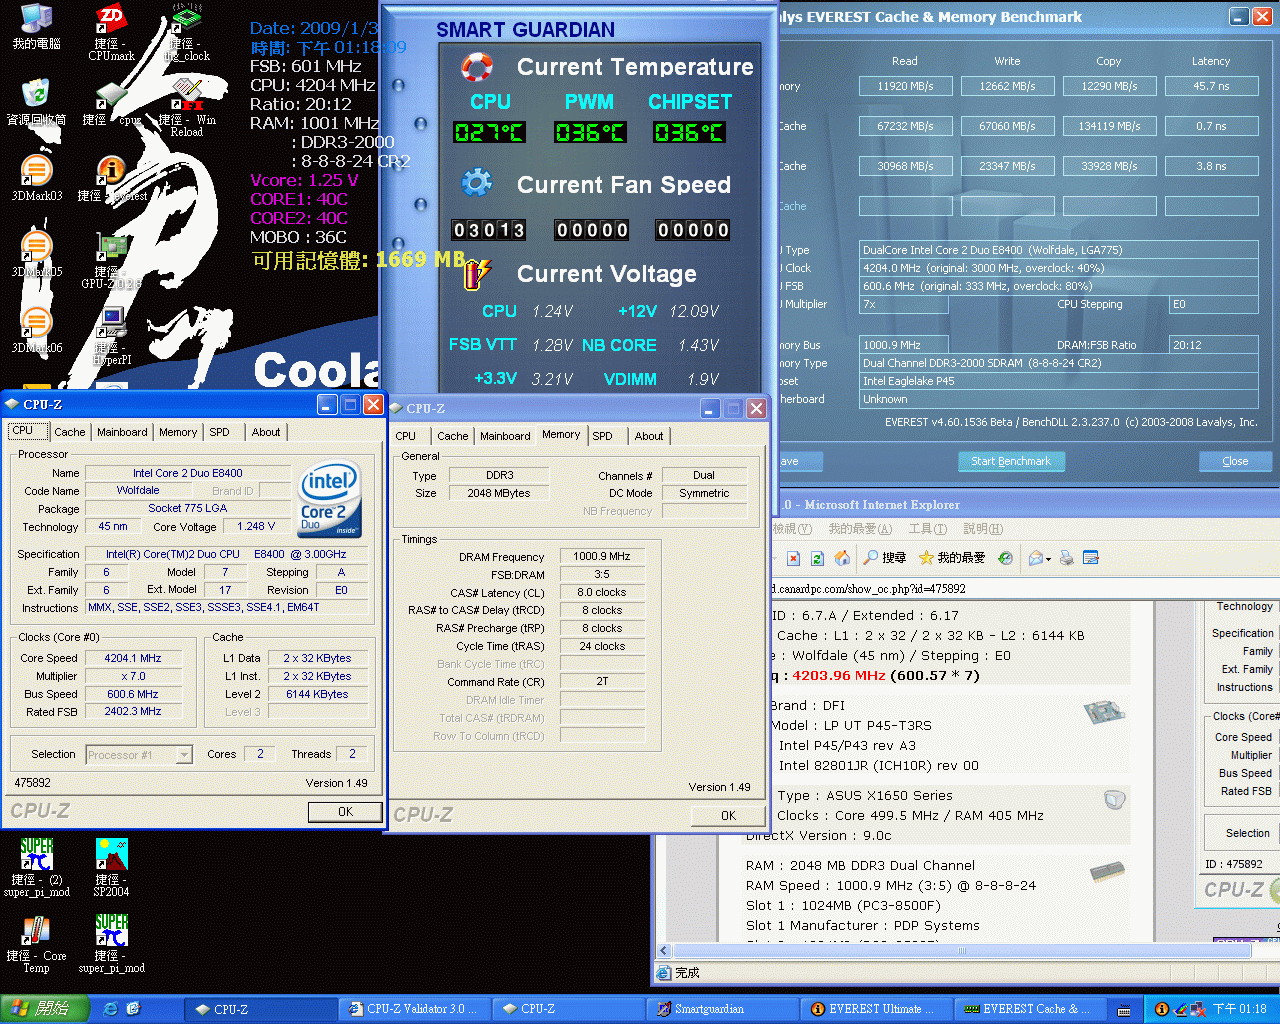Image resolution: width=1280 pixels, height=1024 pixels.
Task: Select the Core Speed value 4204.1 MHz in CPU-Z
Action: pos(132,658)
